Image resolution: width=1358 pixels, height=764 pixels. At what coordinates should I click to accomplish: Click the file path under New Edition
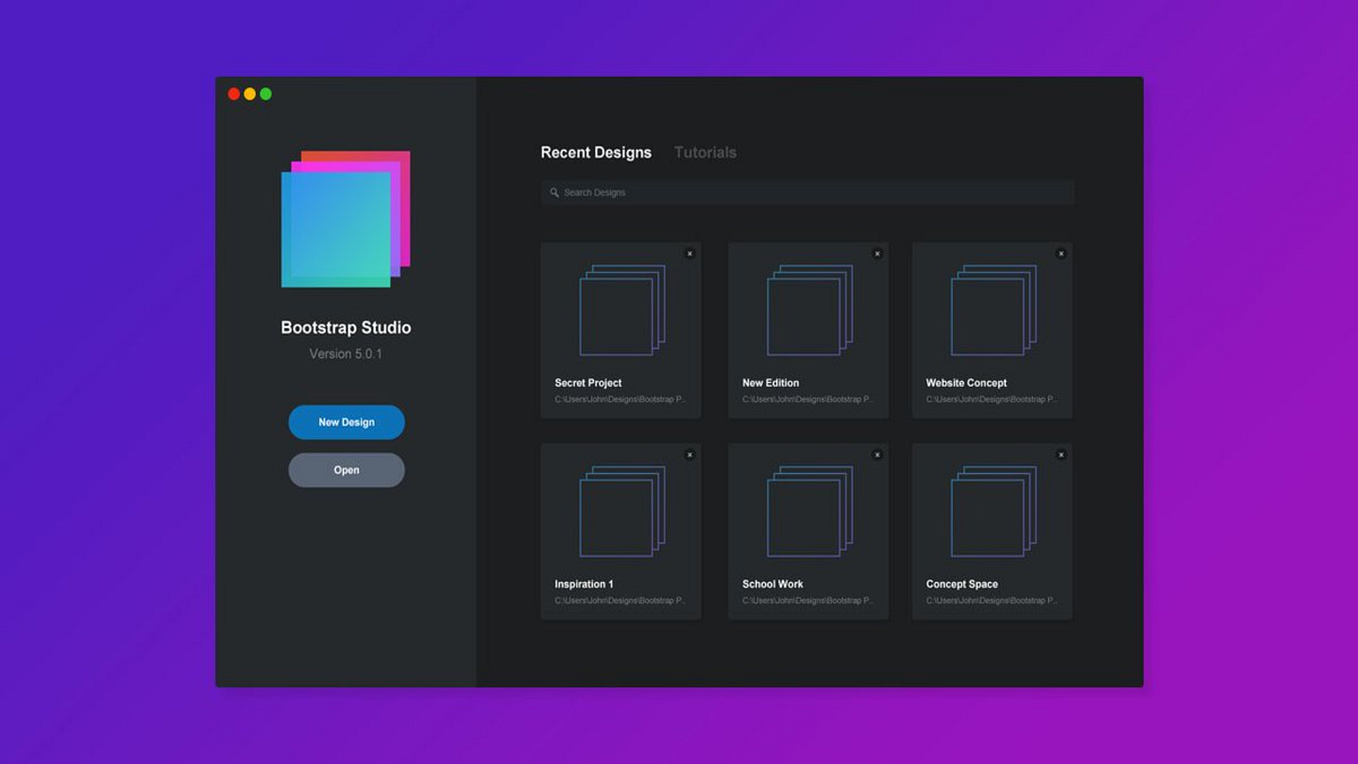pos(808,400)
